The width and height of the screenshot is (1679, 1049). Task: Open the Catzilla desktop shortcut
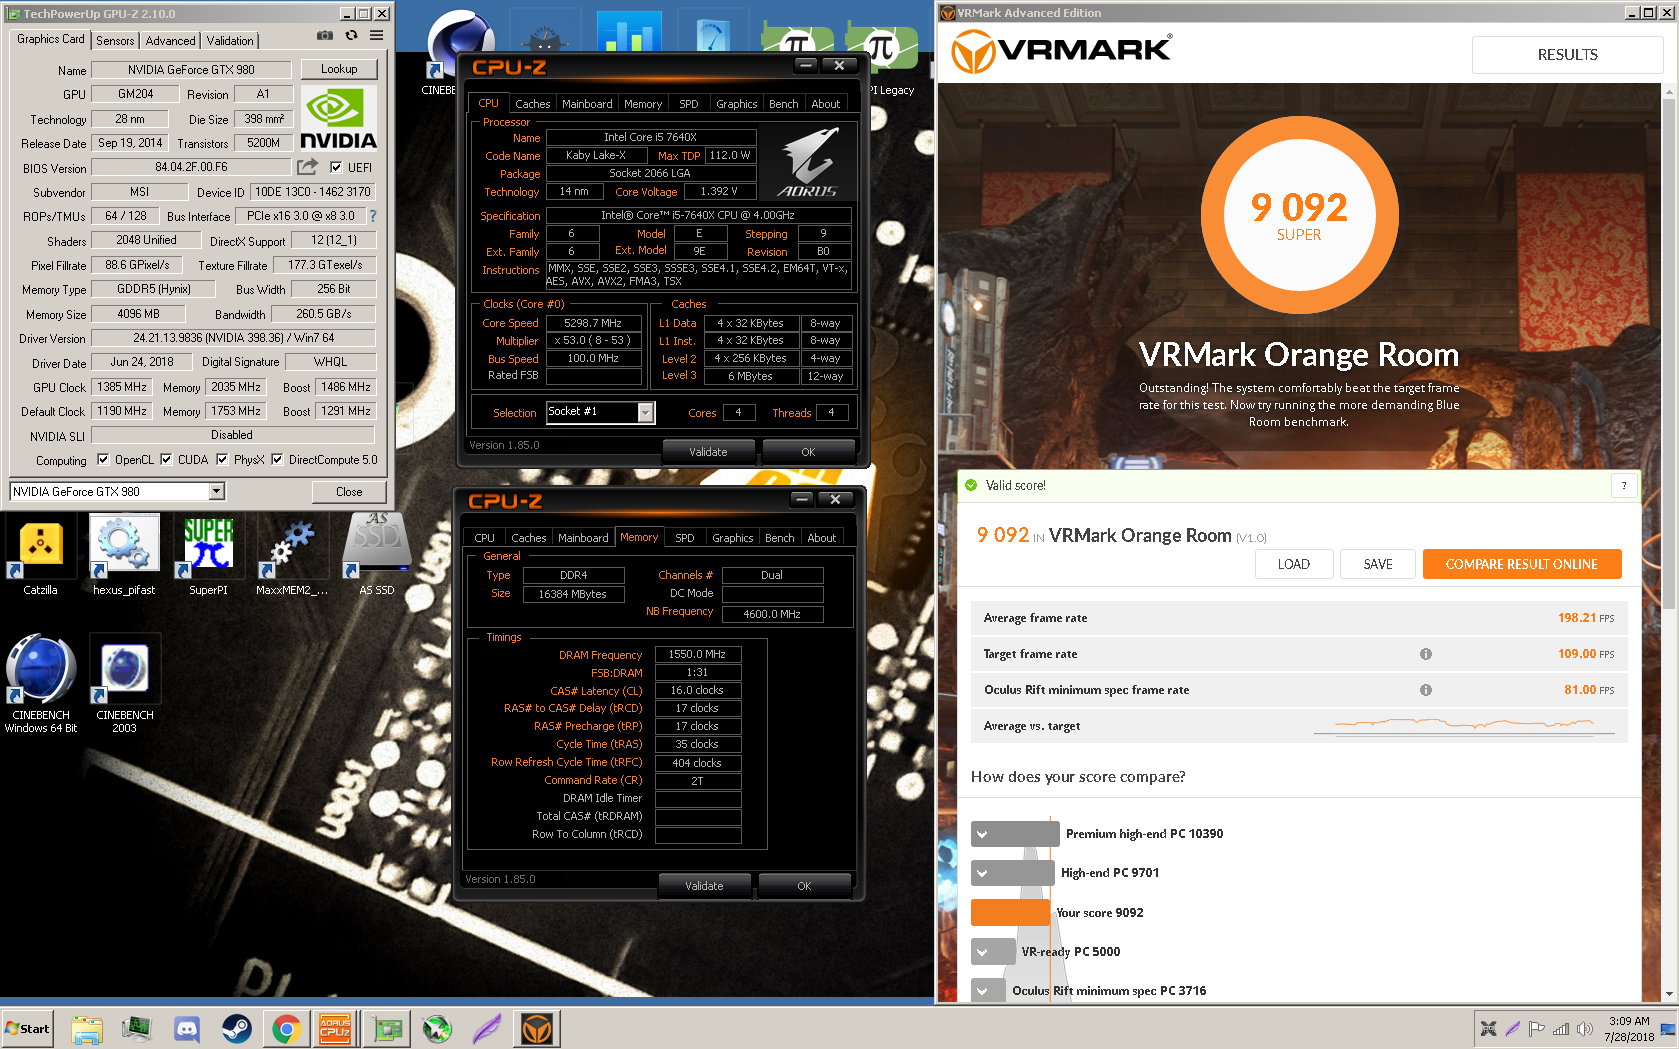click(40, 555)
